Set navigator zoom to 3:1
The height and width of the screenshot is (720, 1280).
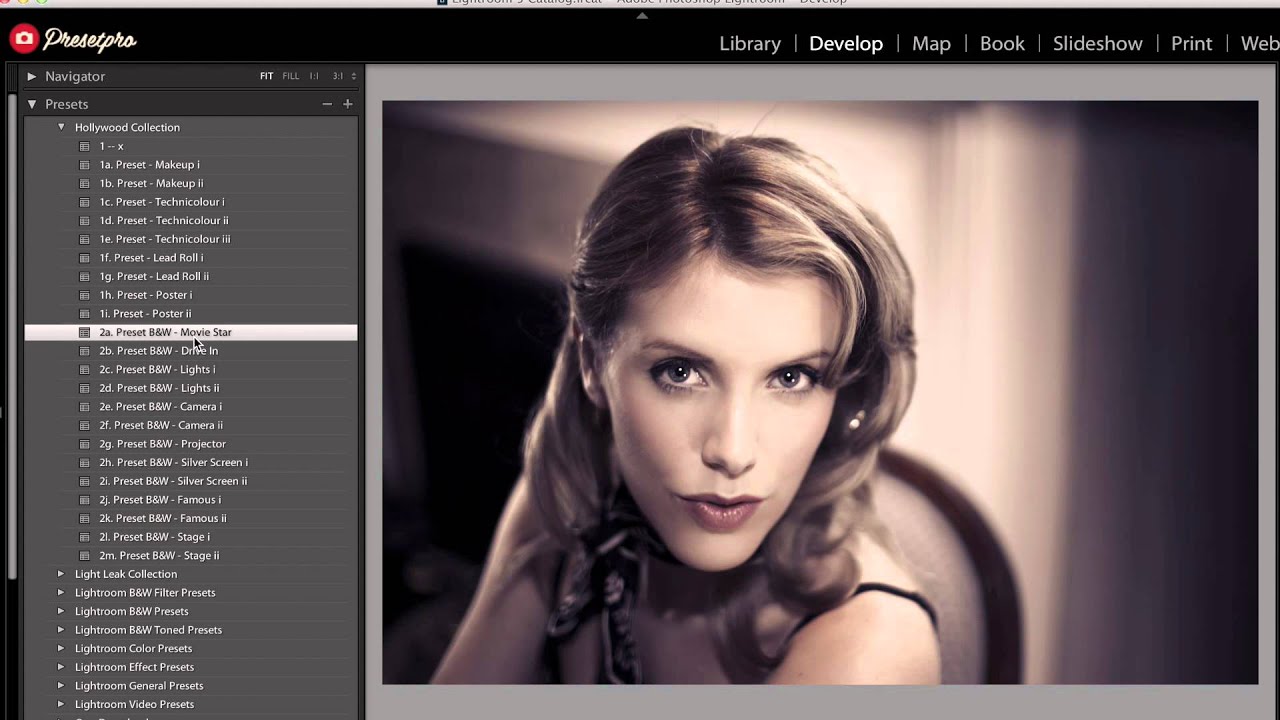[338, 76]
